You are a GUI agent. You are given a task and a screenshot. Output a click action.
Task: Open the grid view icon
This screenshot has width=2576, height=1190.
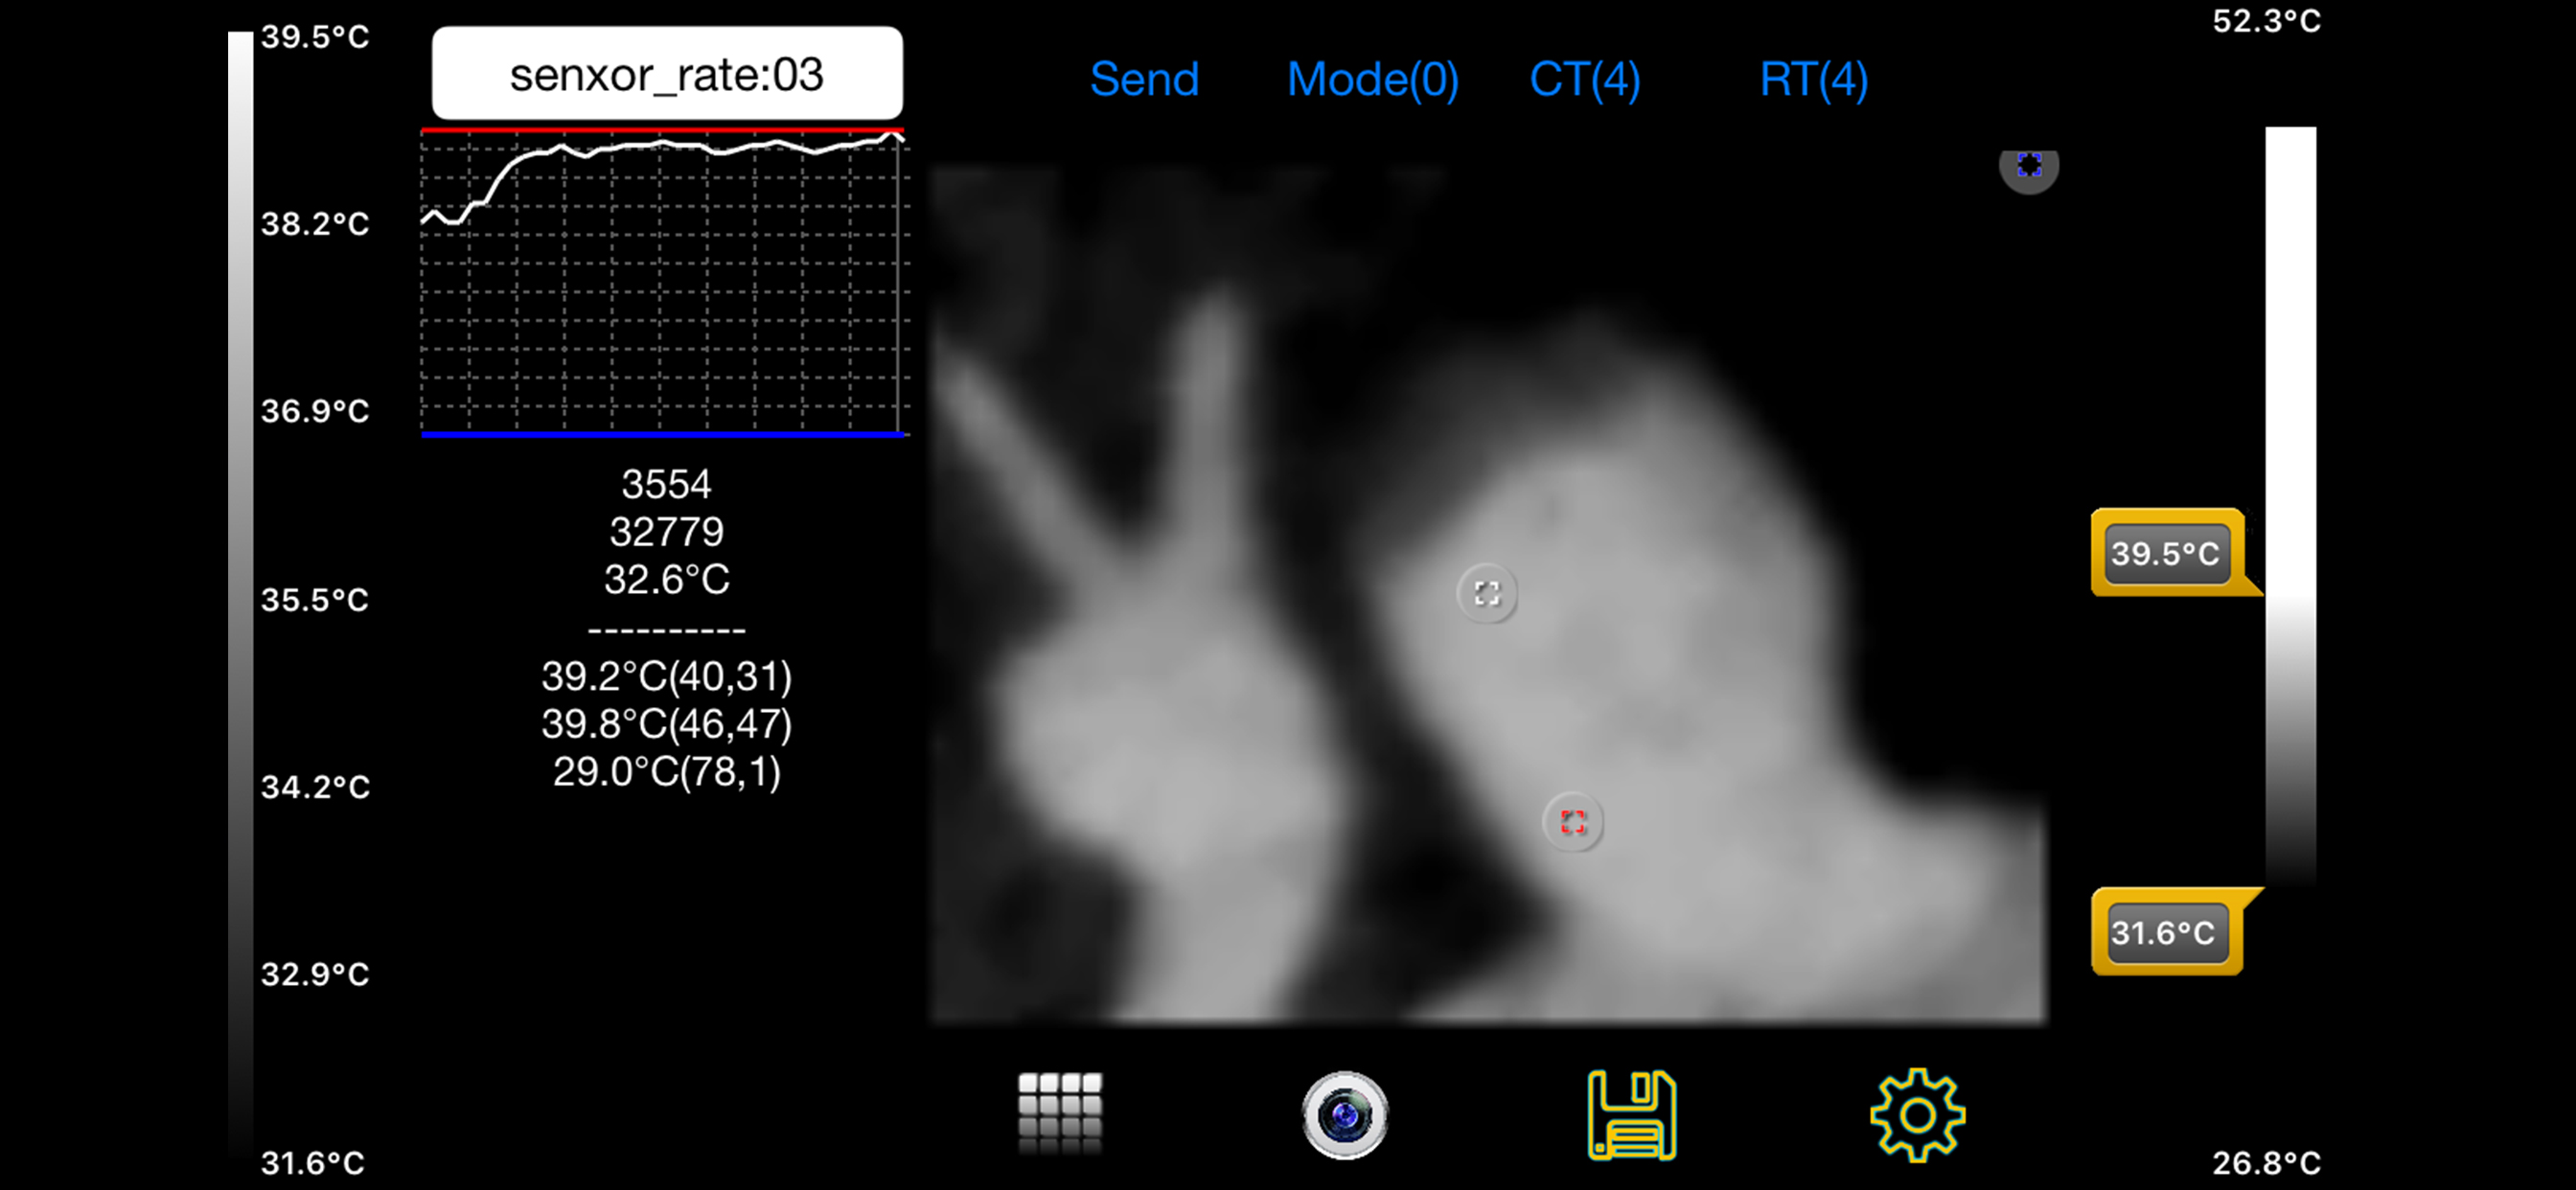(x=1060, y=1113)
